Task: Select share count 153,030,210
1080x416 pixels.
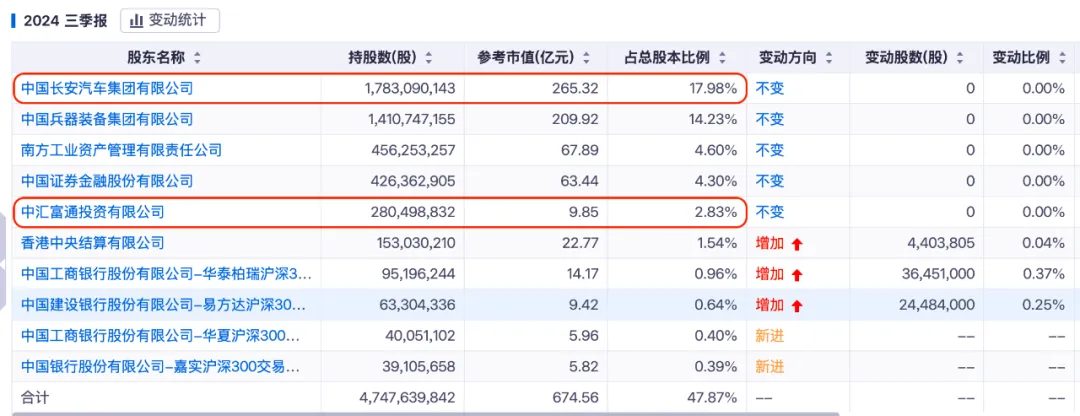Action: pos(416,243)
